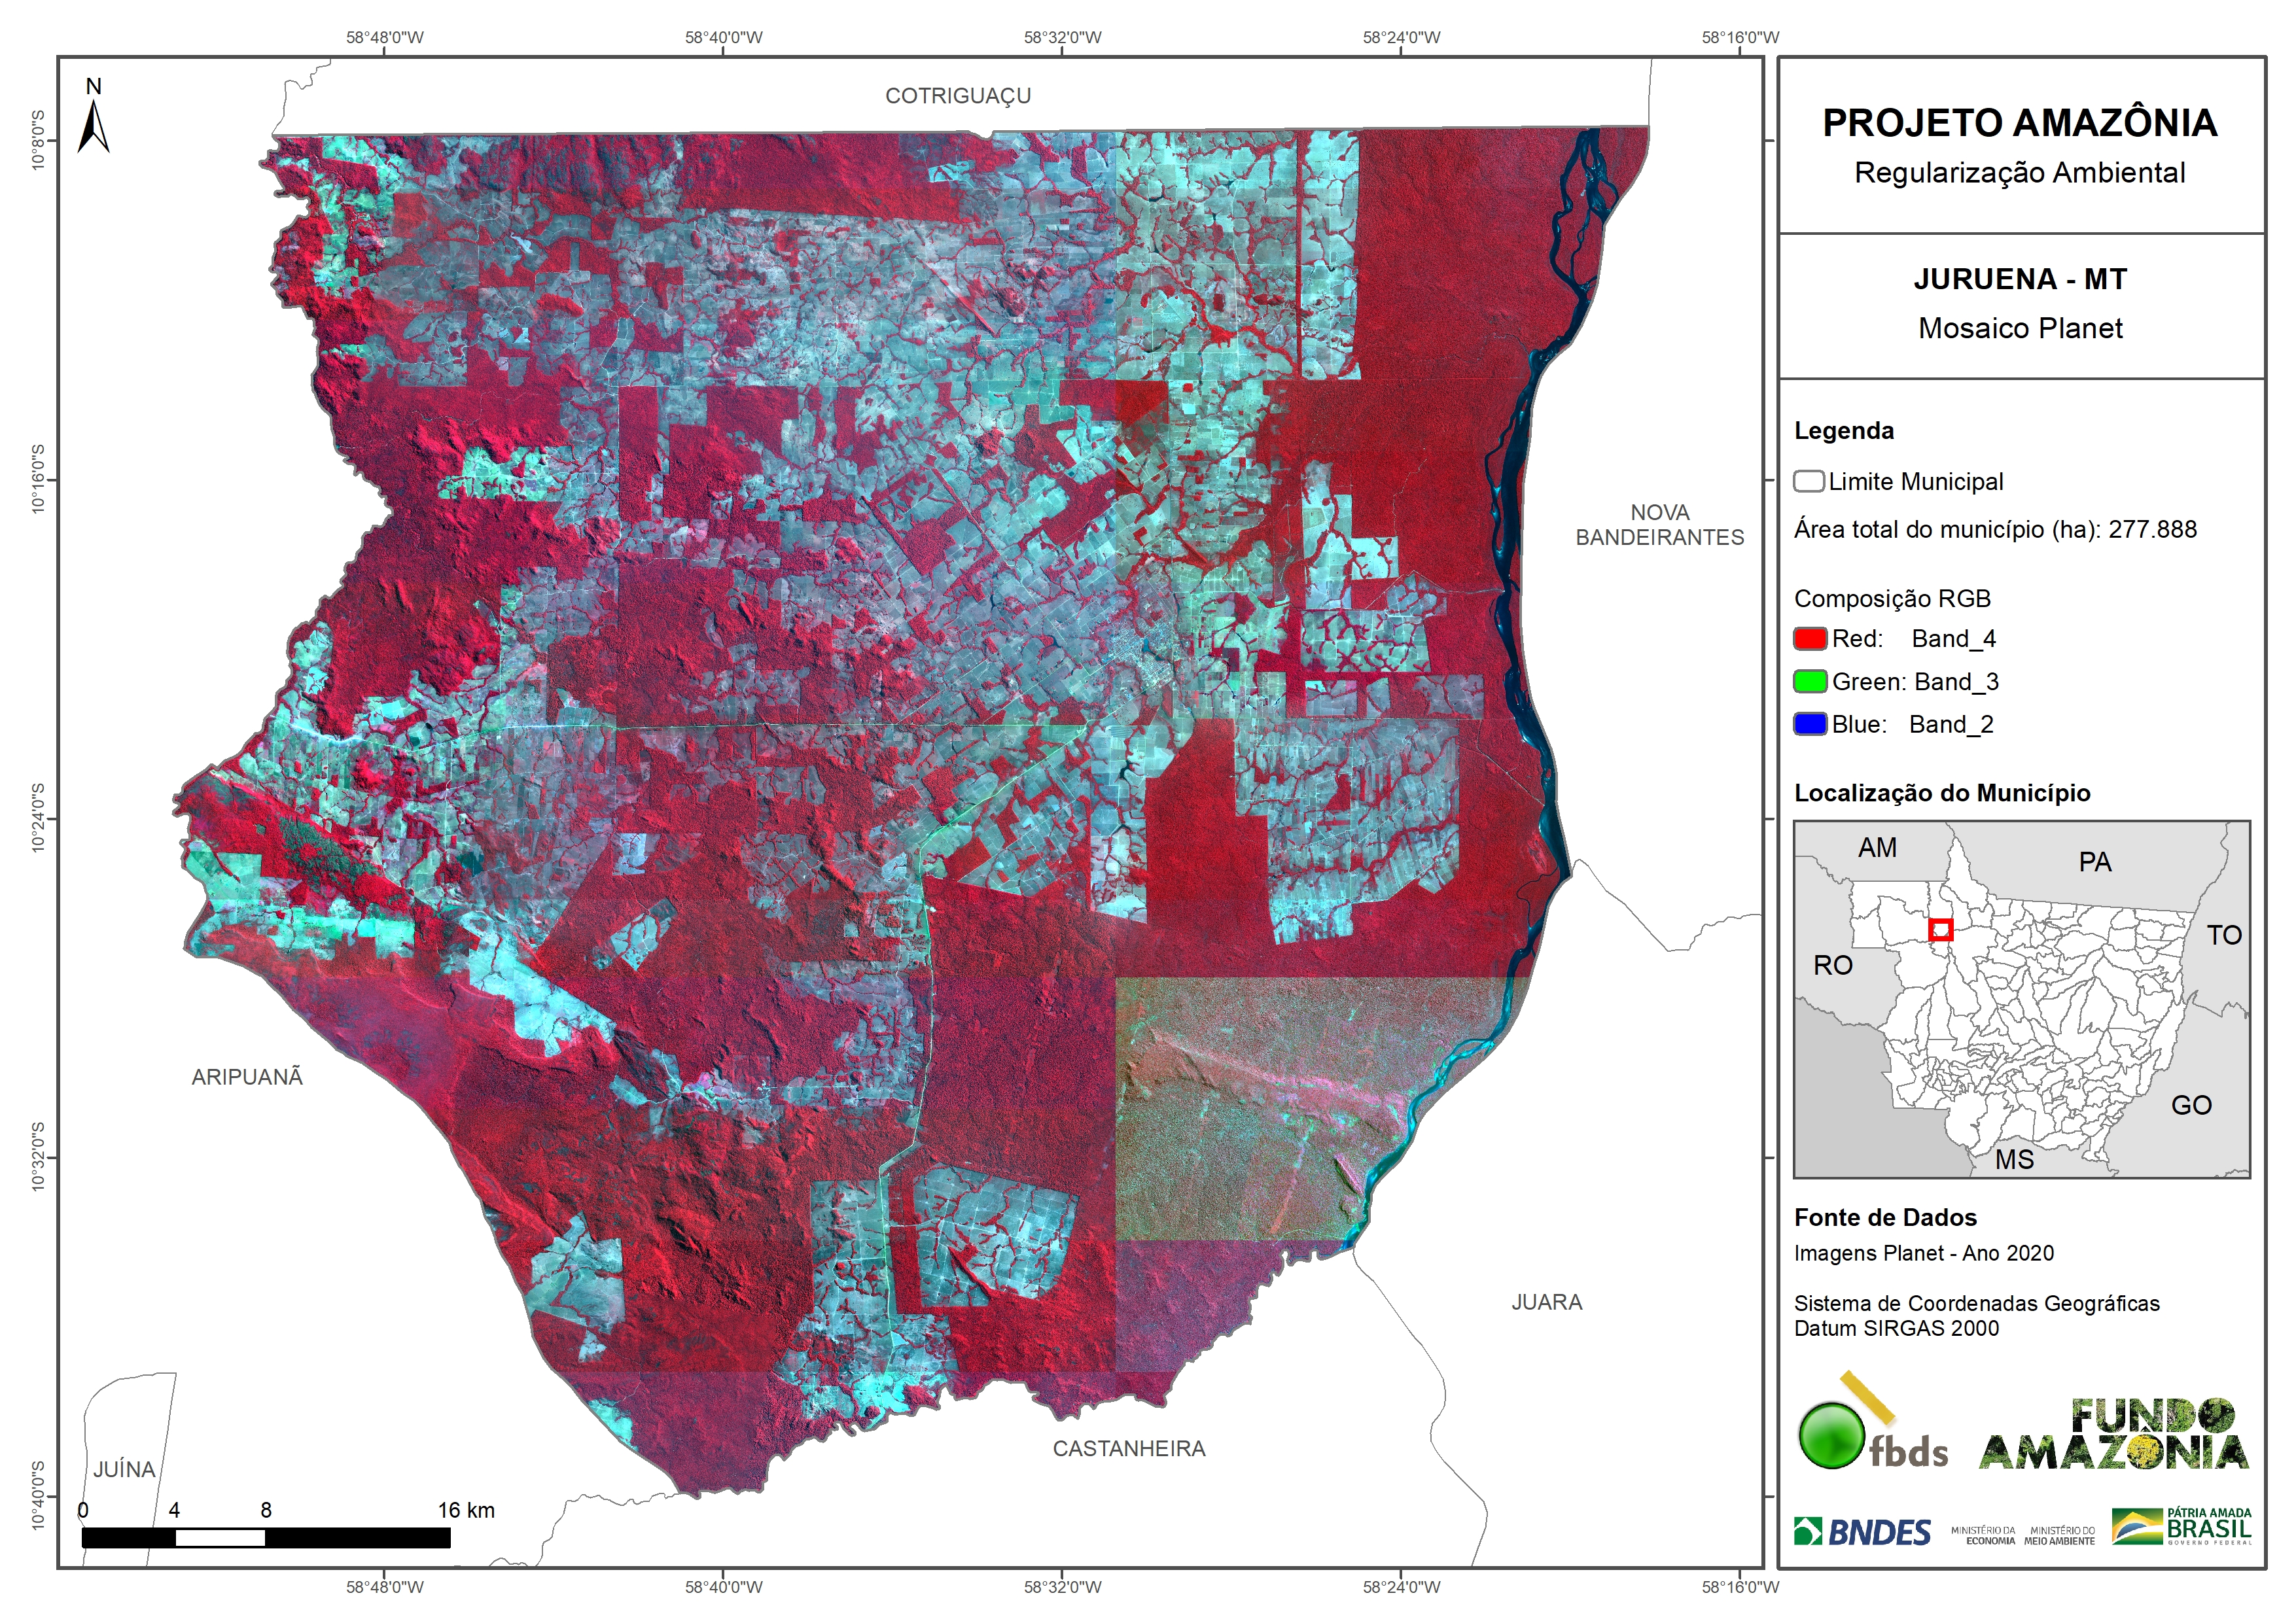This screenshot has width=2296, height=1623.
Task: Click the Ministério da Economia logo
Action: click(1983, 1535)
